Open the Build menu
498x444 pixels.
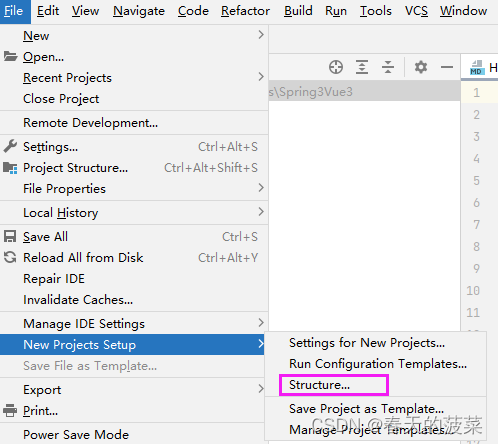[x=298, y=11]
